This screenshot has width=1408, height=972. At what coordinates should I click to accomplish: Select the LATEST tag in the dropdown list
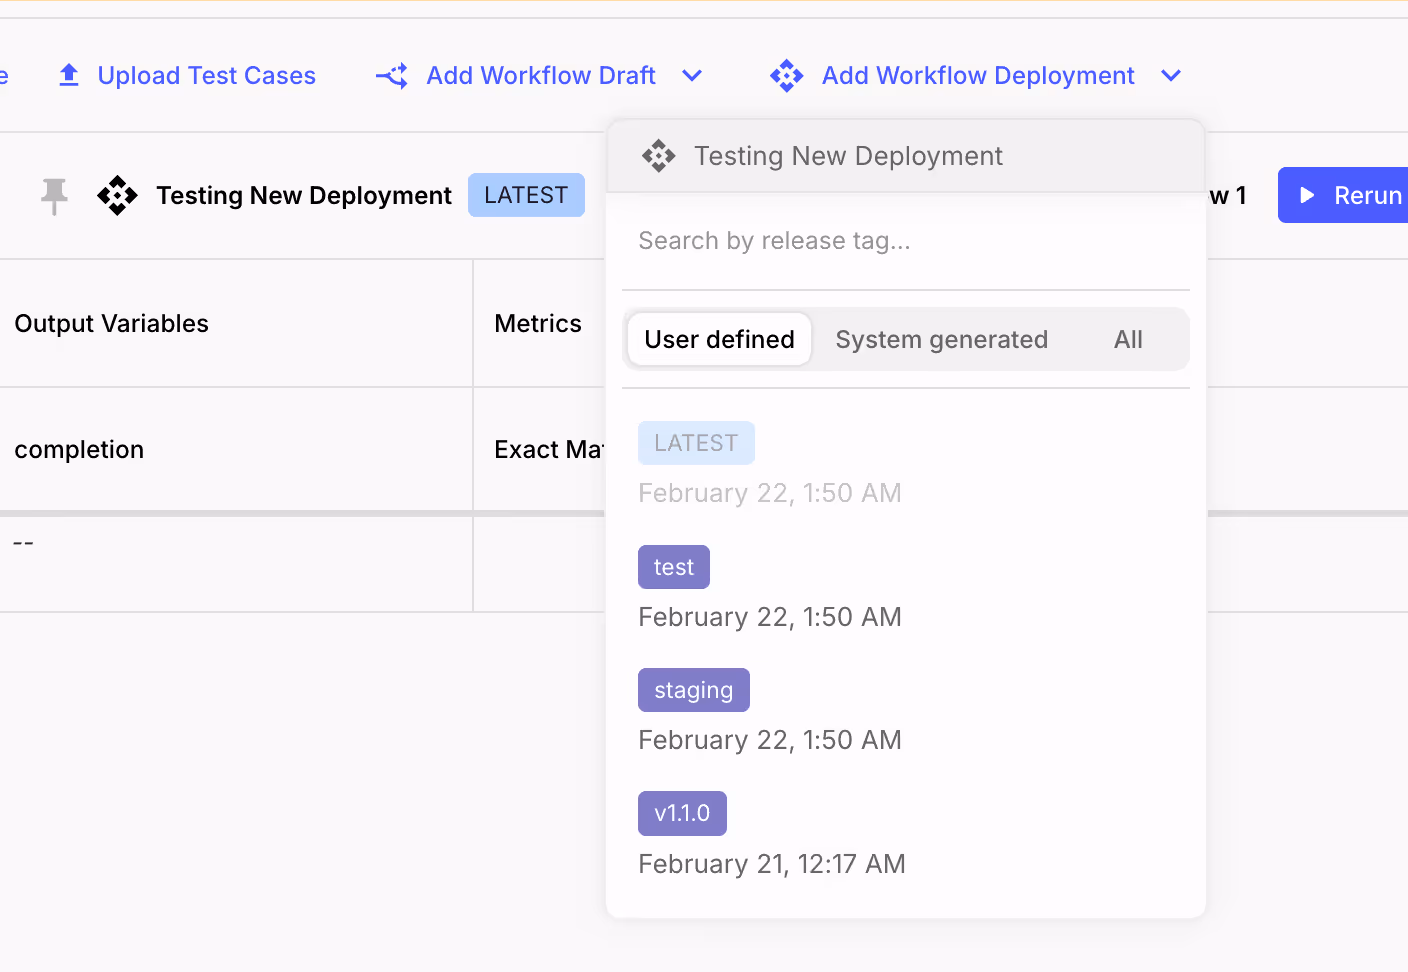pyautogui.click(x=696, y=443)
